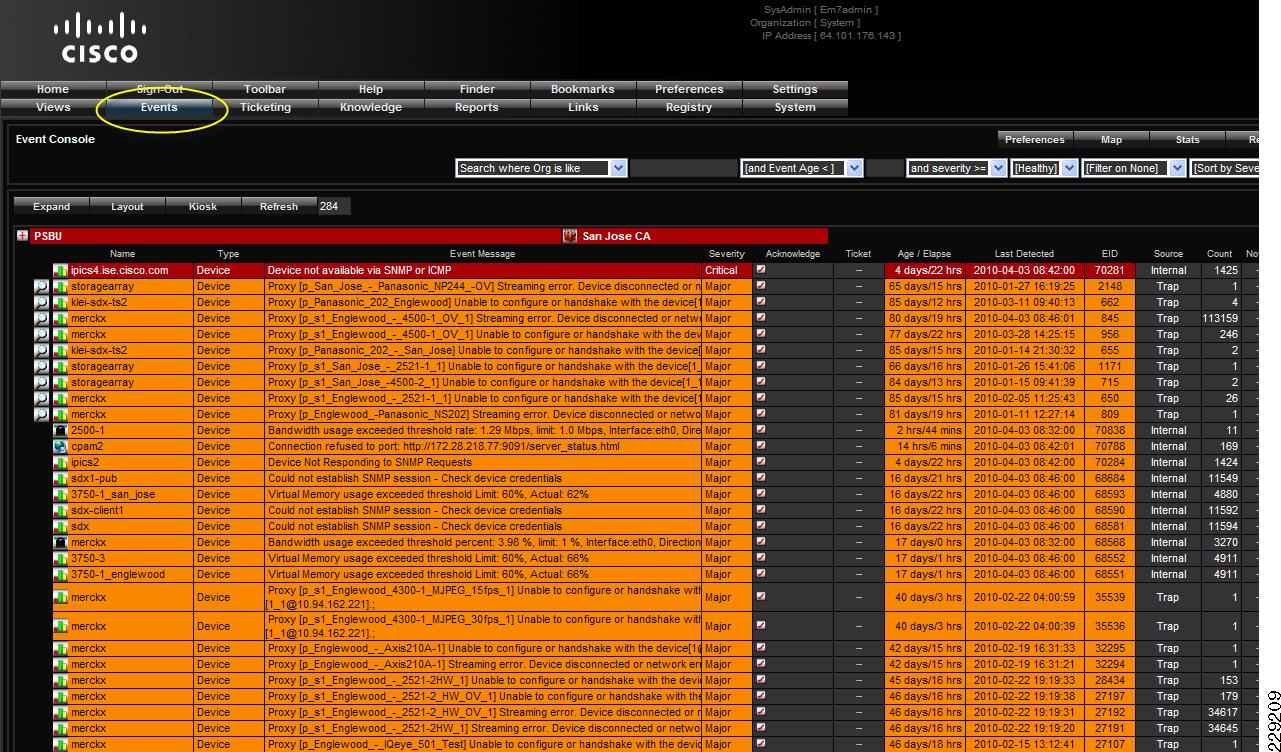Viewport: 1281px width, 752px height.
Task: Acknowledge the storagearray event EID 2148
Action: pyautogui.click(x=761, y=285)
